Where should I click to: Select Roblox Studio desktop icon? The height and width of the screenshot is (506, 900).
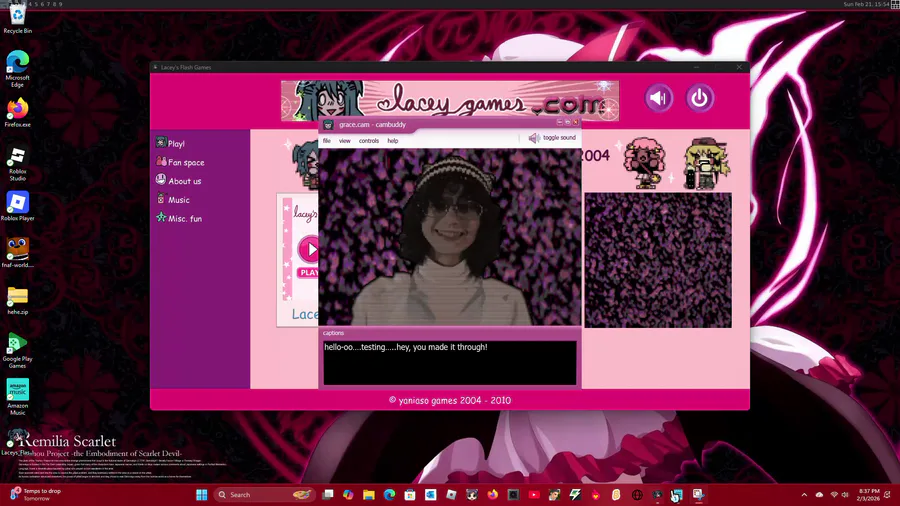pyautogui.click(x=17, y=163)
